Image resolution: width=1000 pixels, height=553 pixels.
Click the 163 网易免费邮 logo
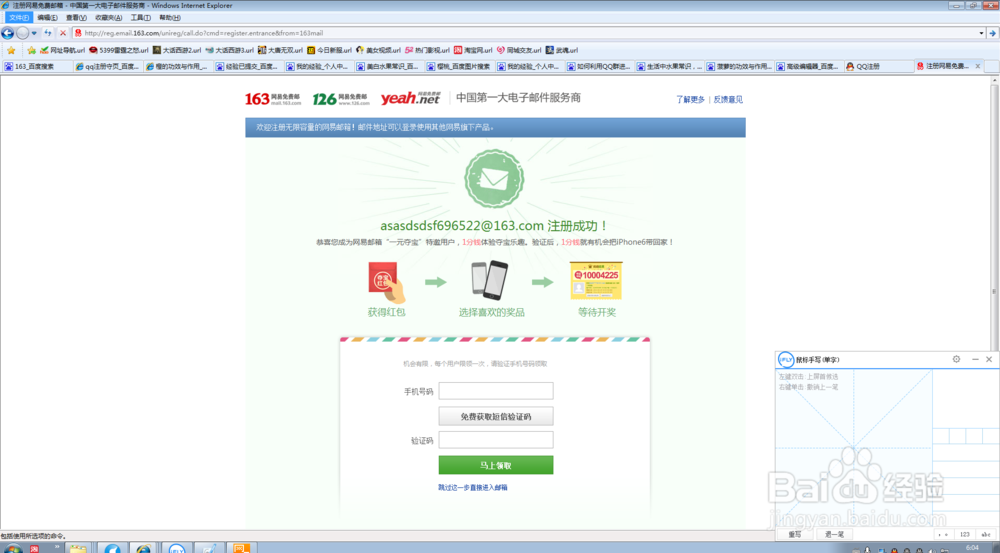273,98
